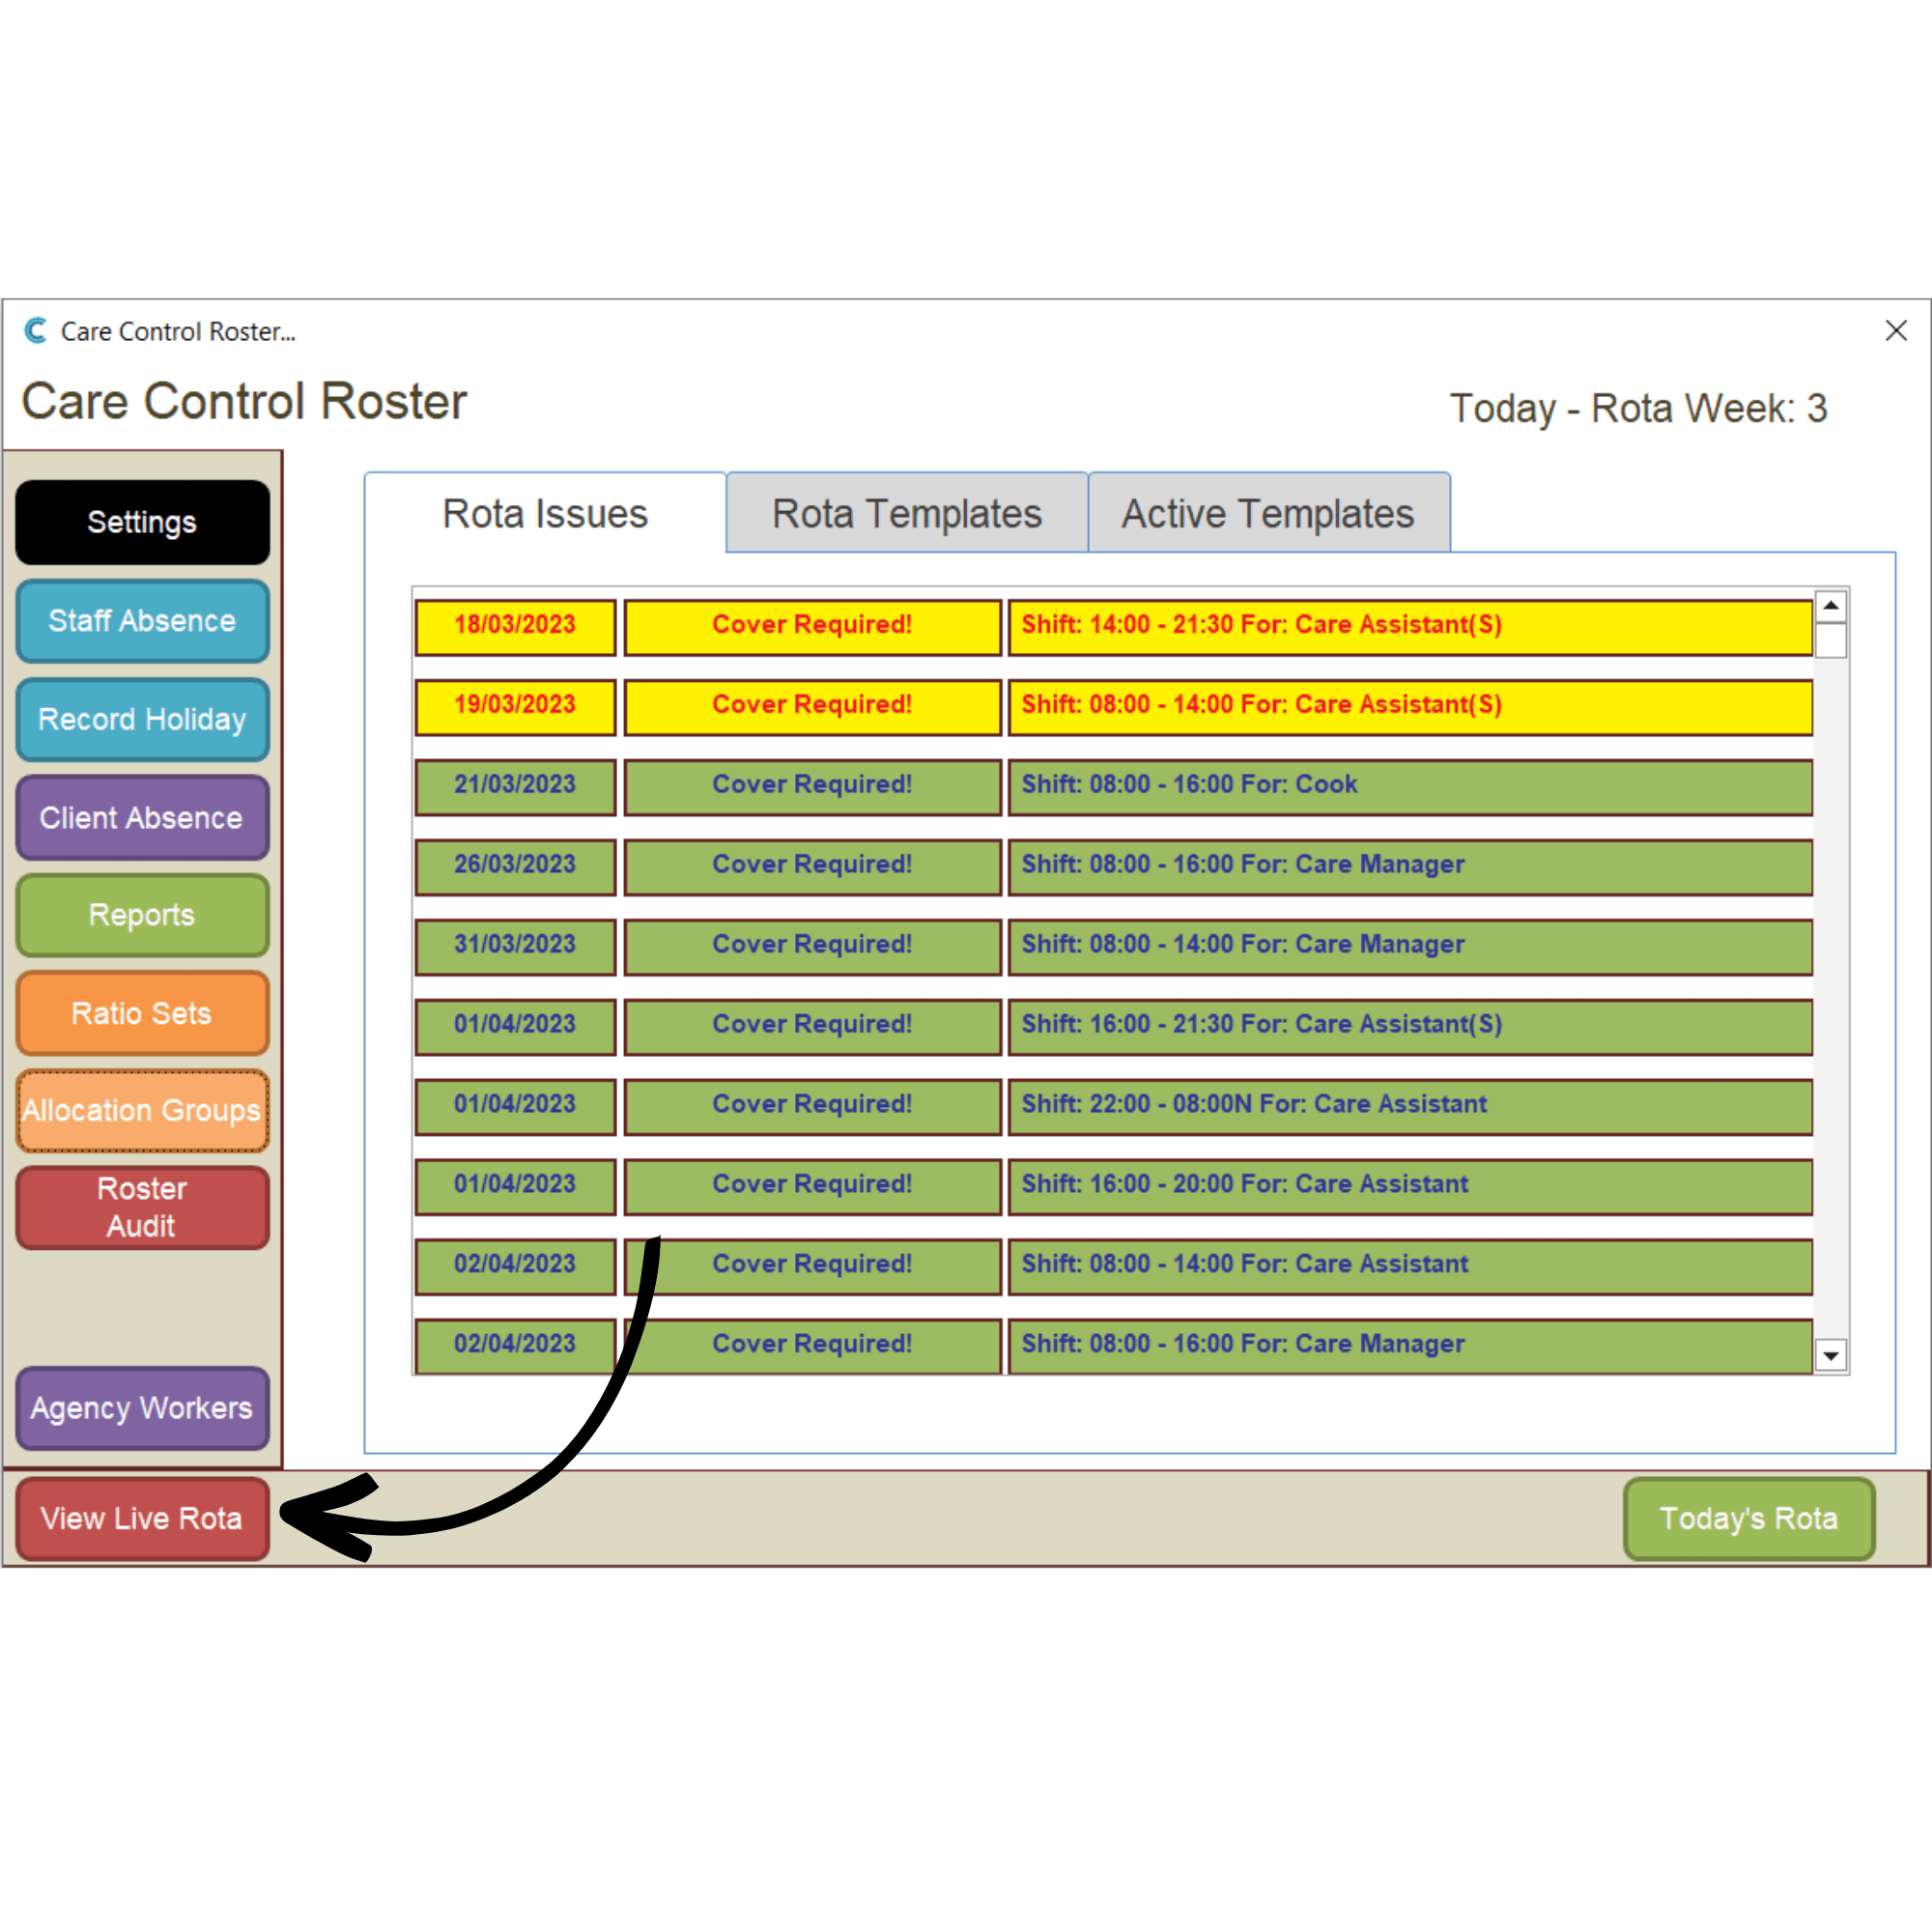Viewport: 1932px width, 1932px height.
Task: Select the Rota Issues tab
Action: (545, 514)
